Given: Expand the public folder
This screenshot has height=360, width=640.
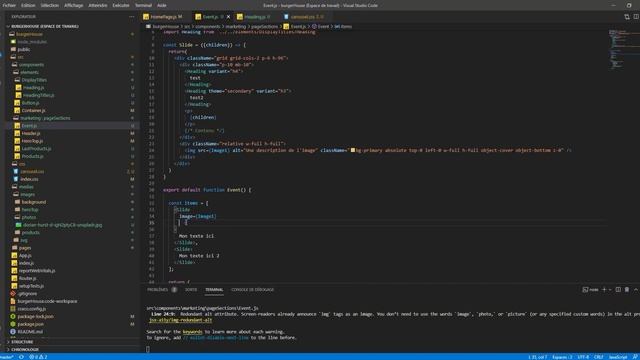Looking at the screenshot, I should tap(24, 49).
